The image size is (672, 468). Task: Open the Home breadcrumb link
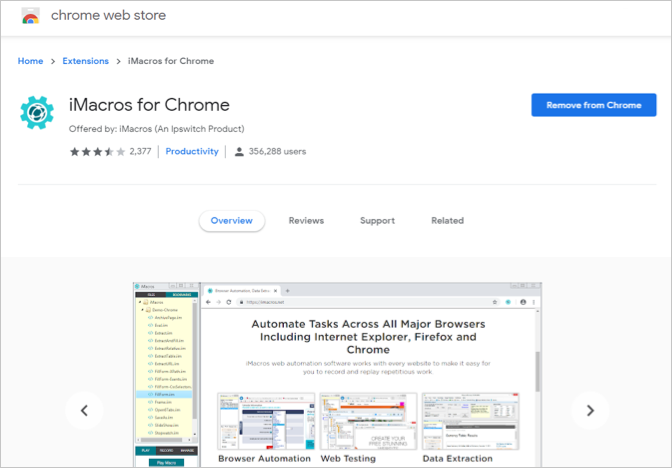tap(30, 61)
